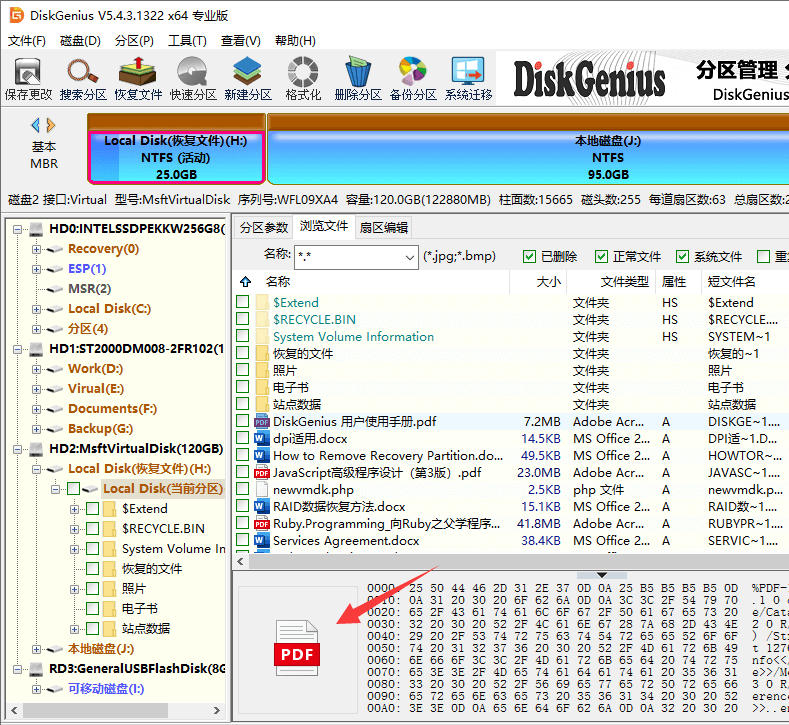Expand the Recovery(0) partition node
Image resolution: width=789 pixels, height=725 pixels.
(36, 249)
